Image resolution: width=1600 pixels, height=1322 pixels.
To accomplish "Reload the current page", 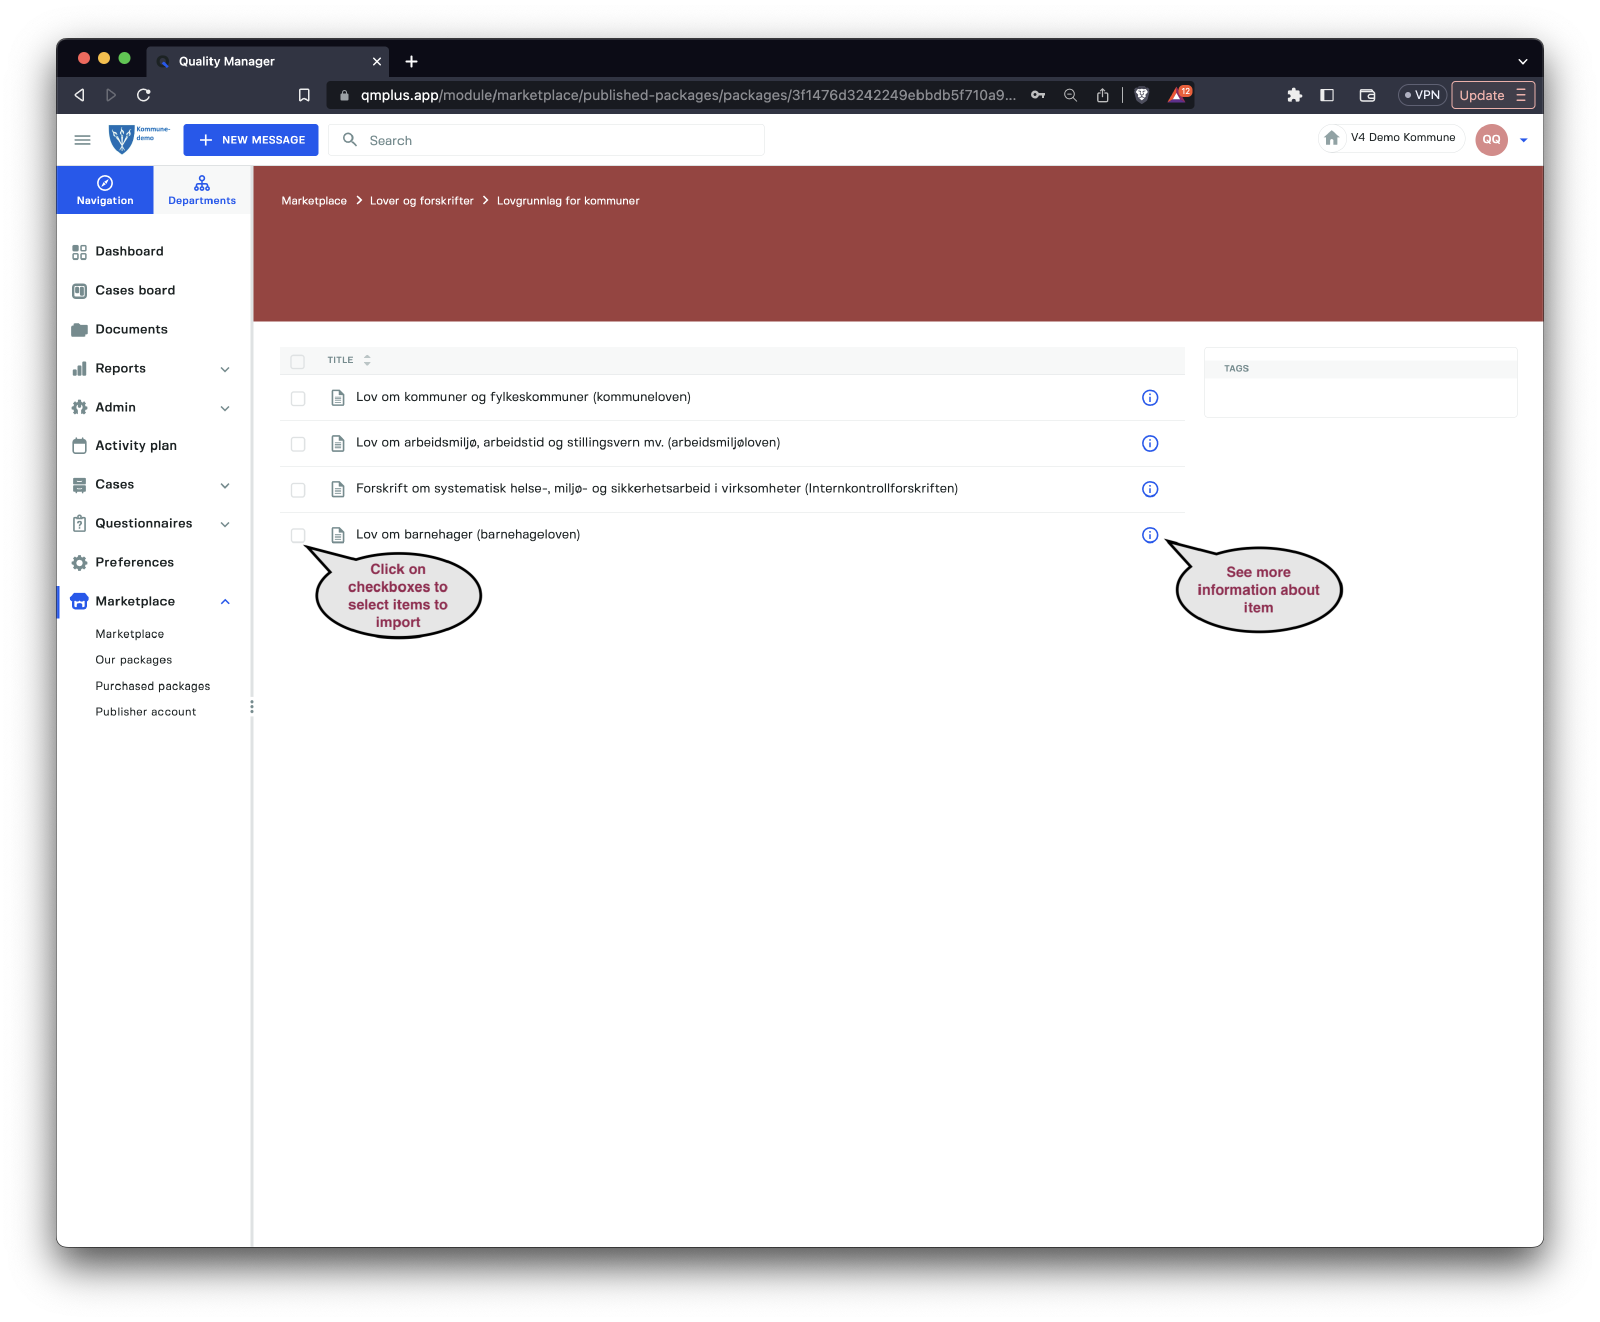I will tap(144, 95).
